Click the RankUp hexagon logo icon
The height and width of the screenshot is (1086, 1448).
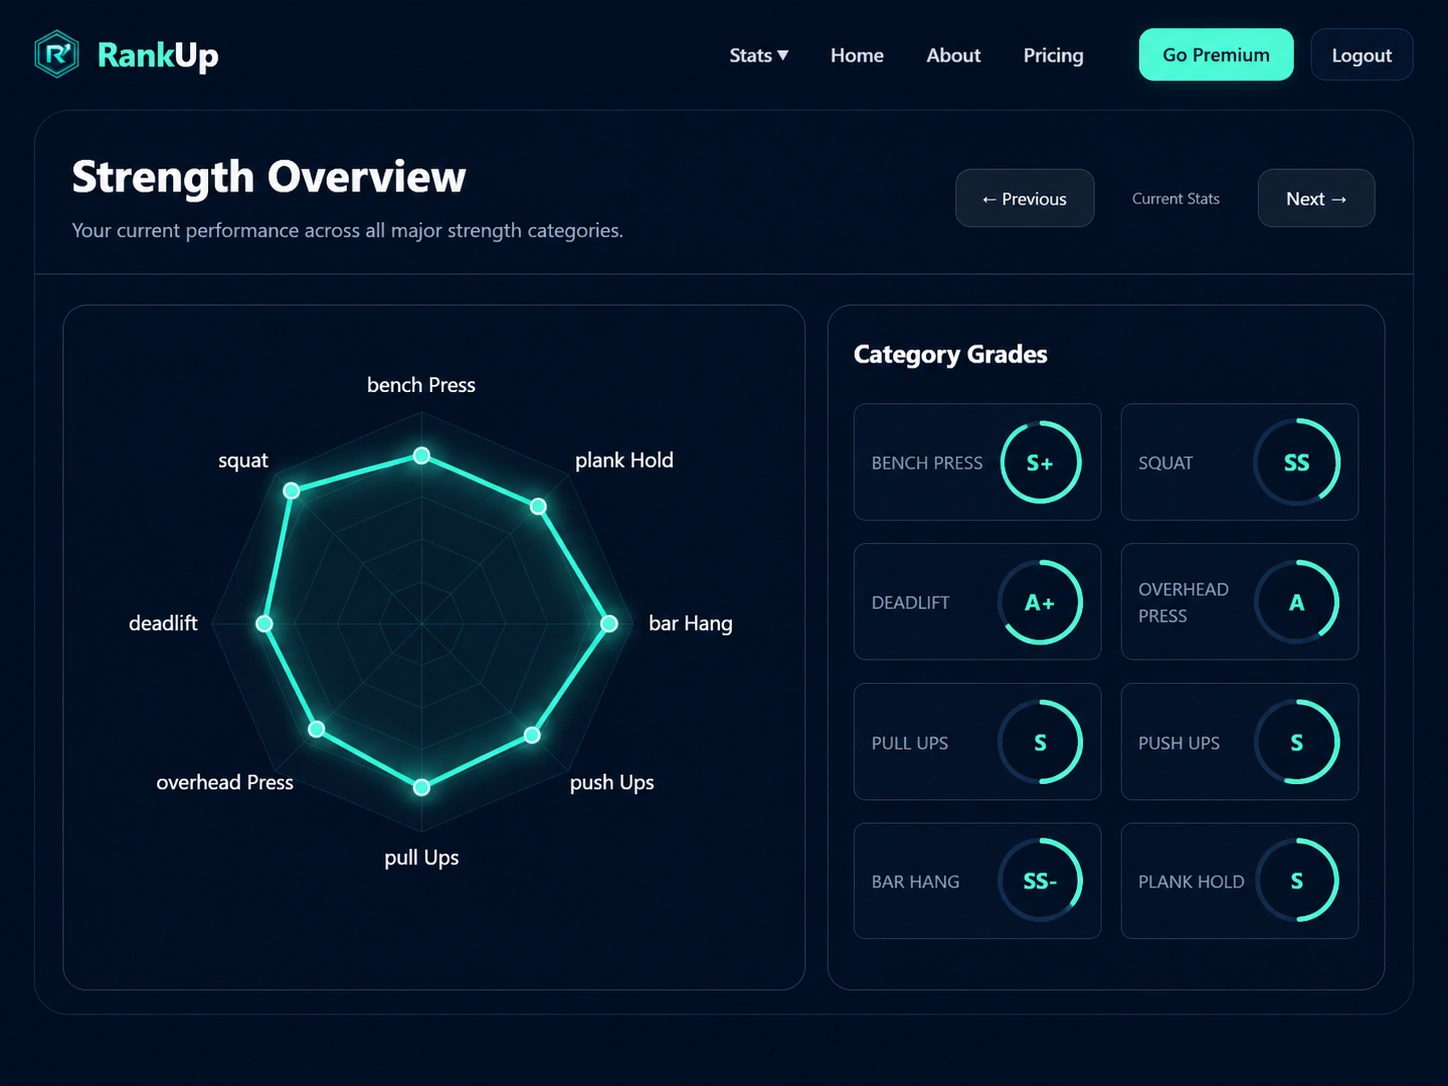point(57,54)
